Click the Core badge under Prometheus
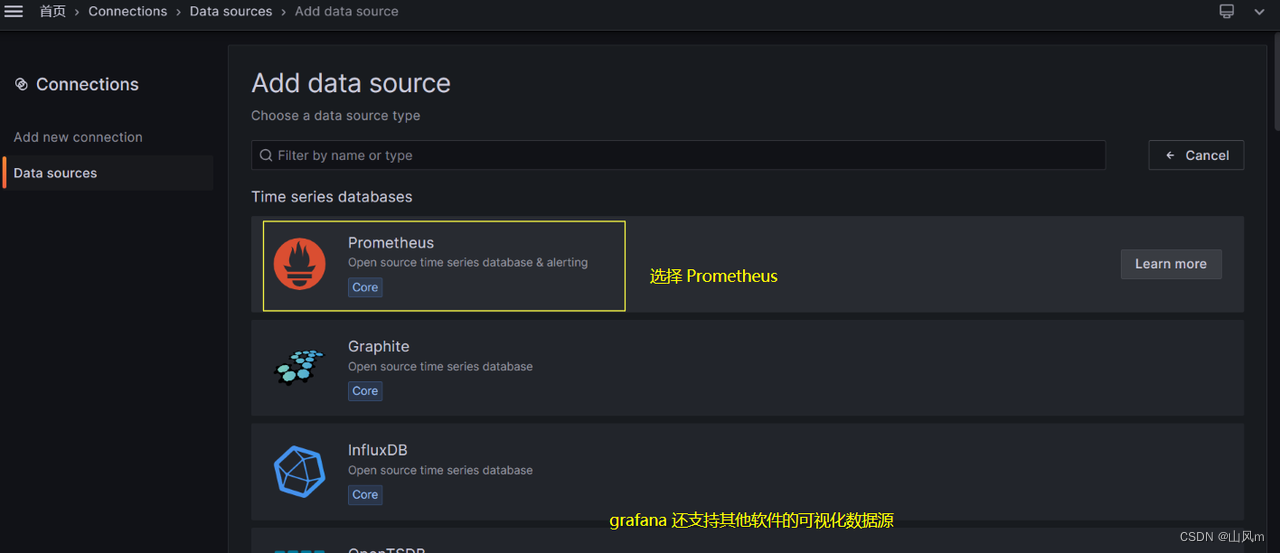Image resolution: width=1280 pixels, height=553 pixels. (x=365, y=287)
